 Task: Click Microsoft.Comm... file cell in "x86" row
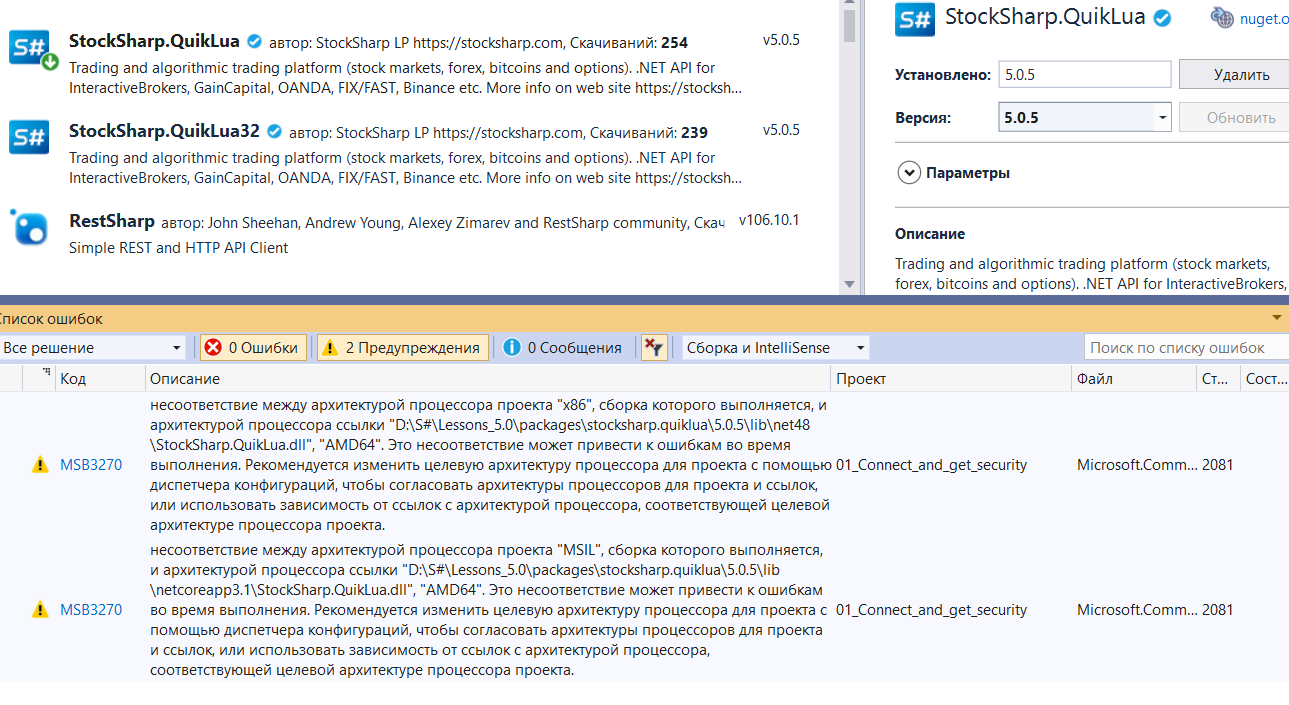pyautogui.click(x=1137, y=464)
